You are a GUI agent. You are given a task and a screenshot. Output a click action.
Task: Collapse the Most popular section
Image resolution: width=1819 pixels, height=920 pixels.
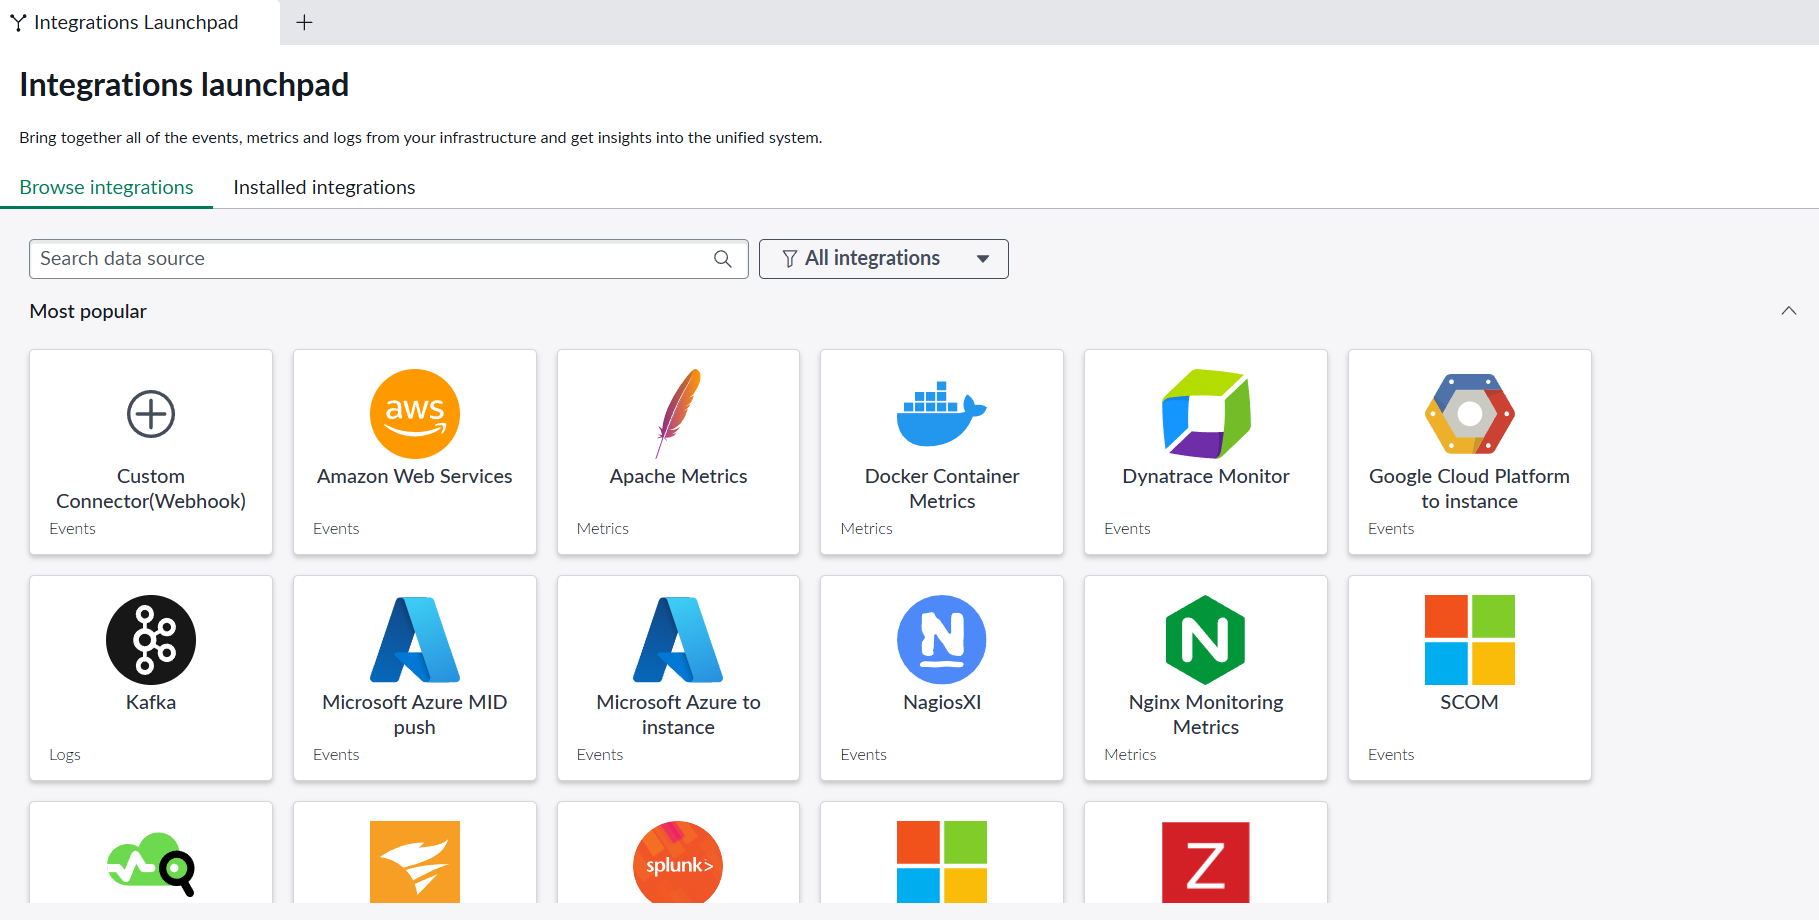pos(1789,311)
